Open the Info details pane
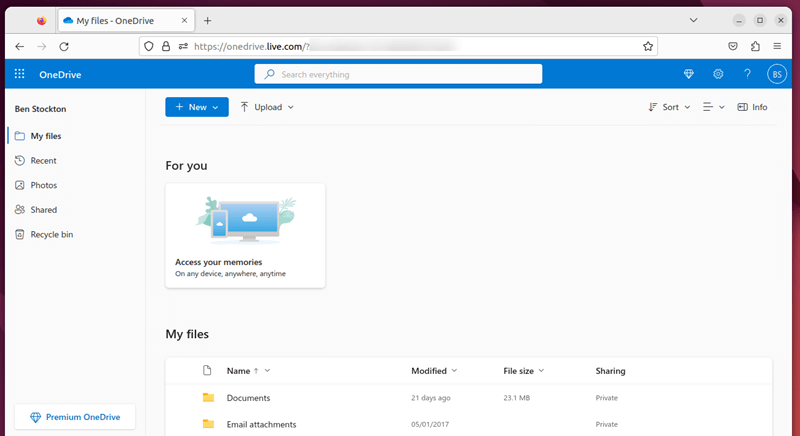800x436 pixels. 752,107
